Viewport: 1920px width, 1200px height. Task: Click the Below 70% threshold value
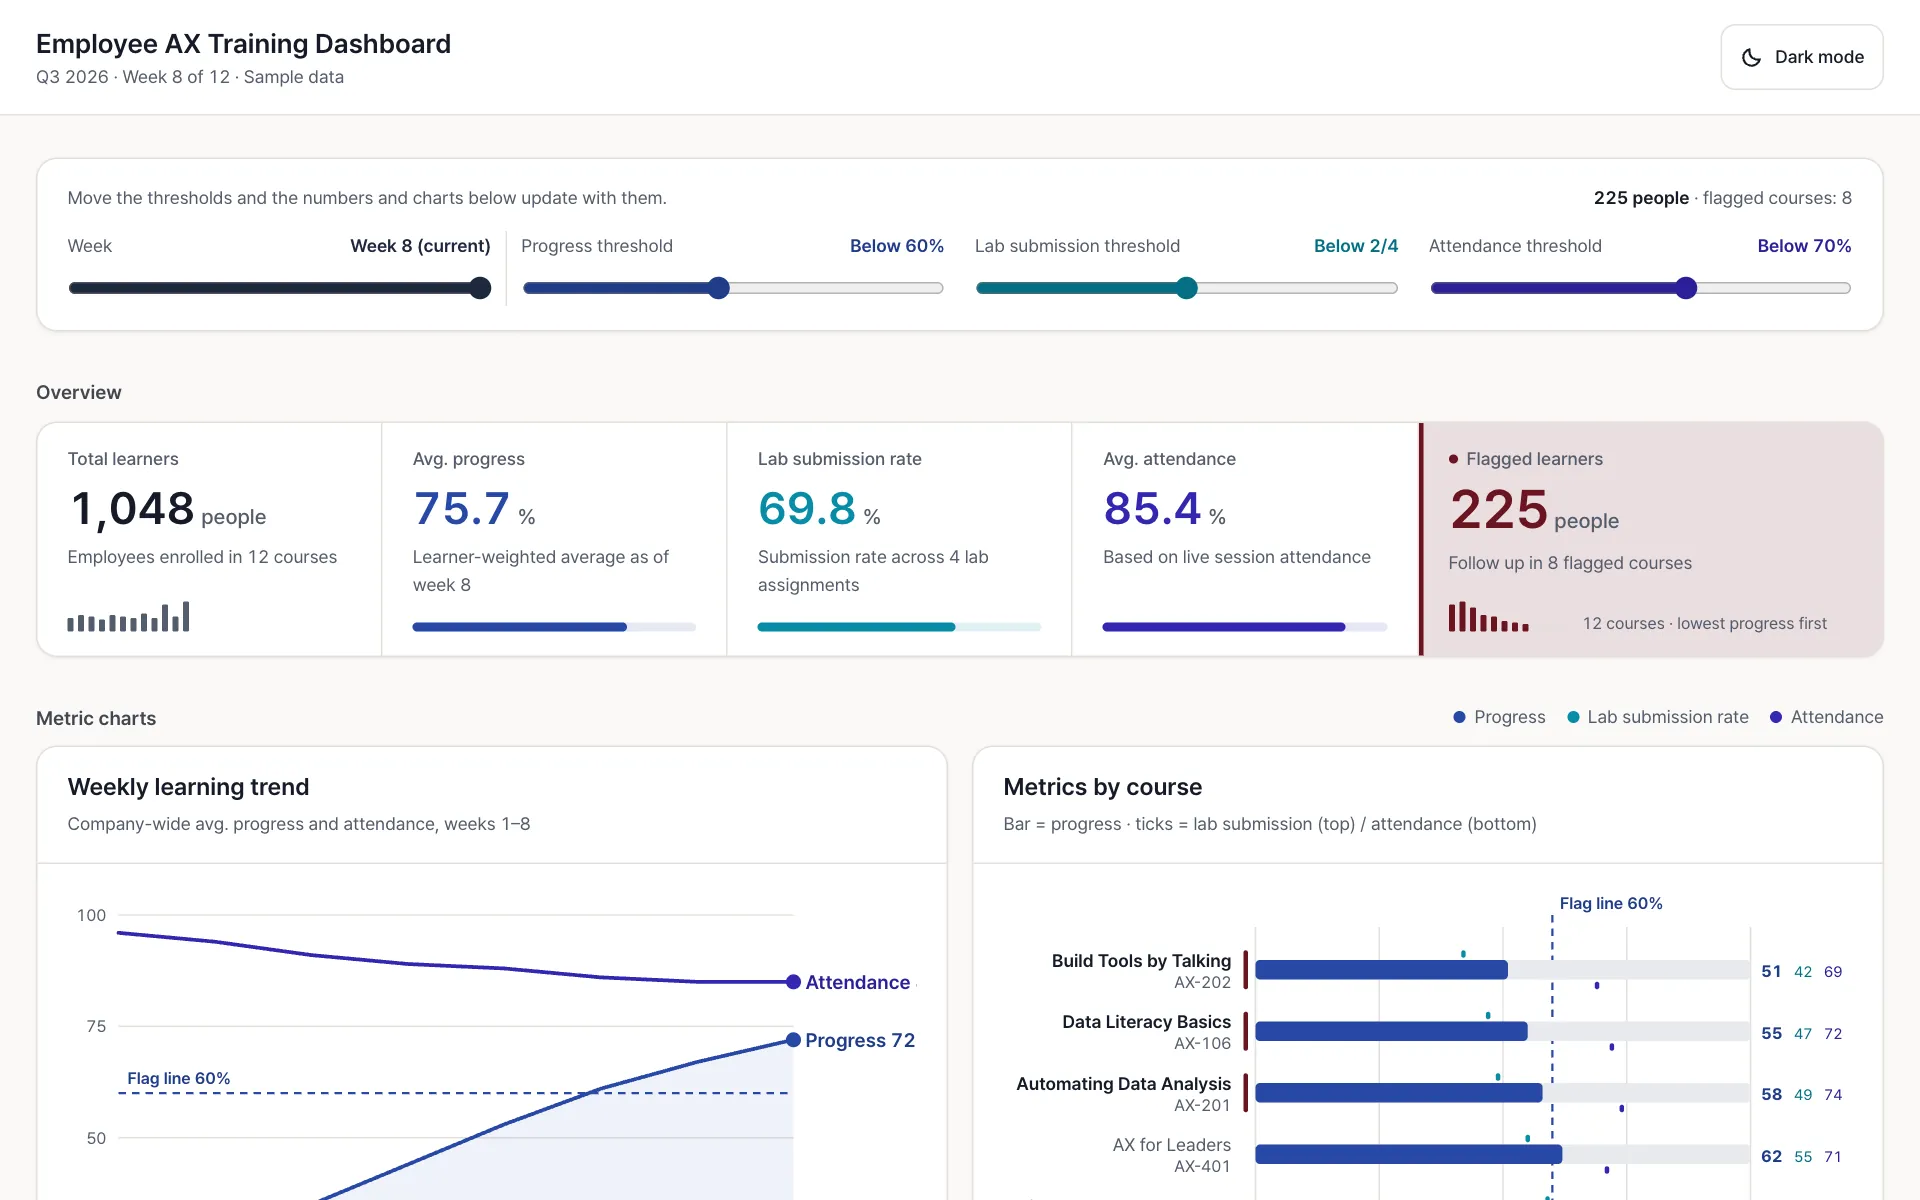click(1804, 246)
